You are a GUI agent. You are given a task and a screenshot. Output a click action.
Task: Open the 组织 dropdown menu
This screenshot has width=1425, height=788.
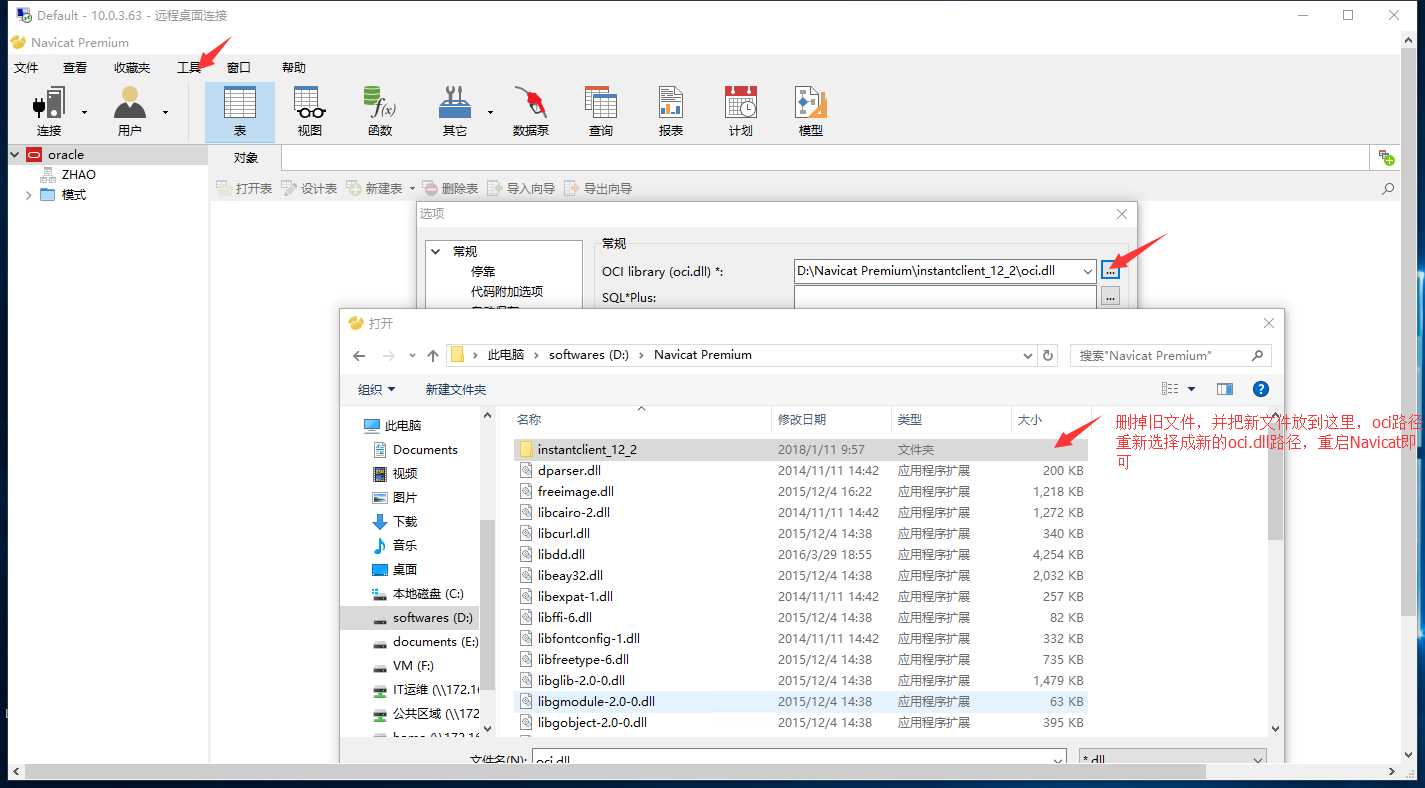click(x=377, y=389)
